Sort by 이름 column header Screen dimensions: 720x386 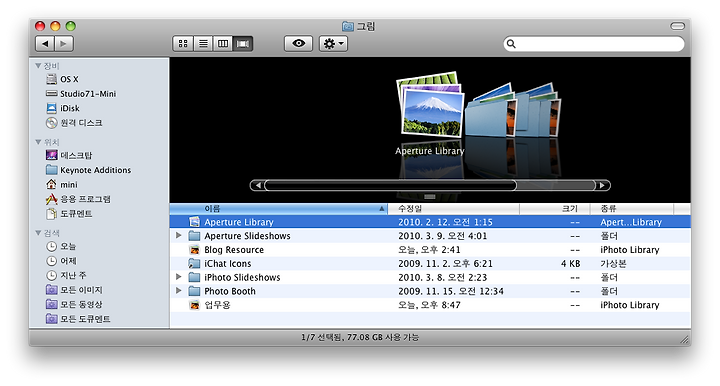pyautogui.click(x=278, y=209)
